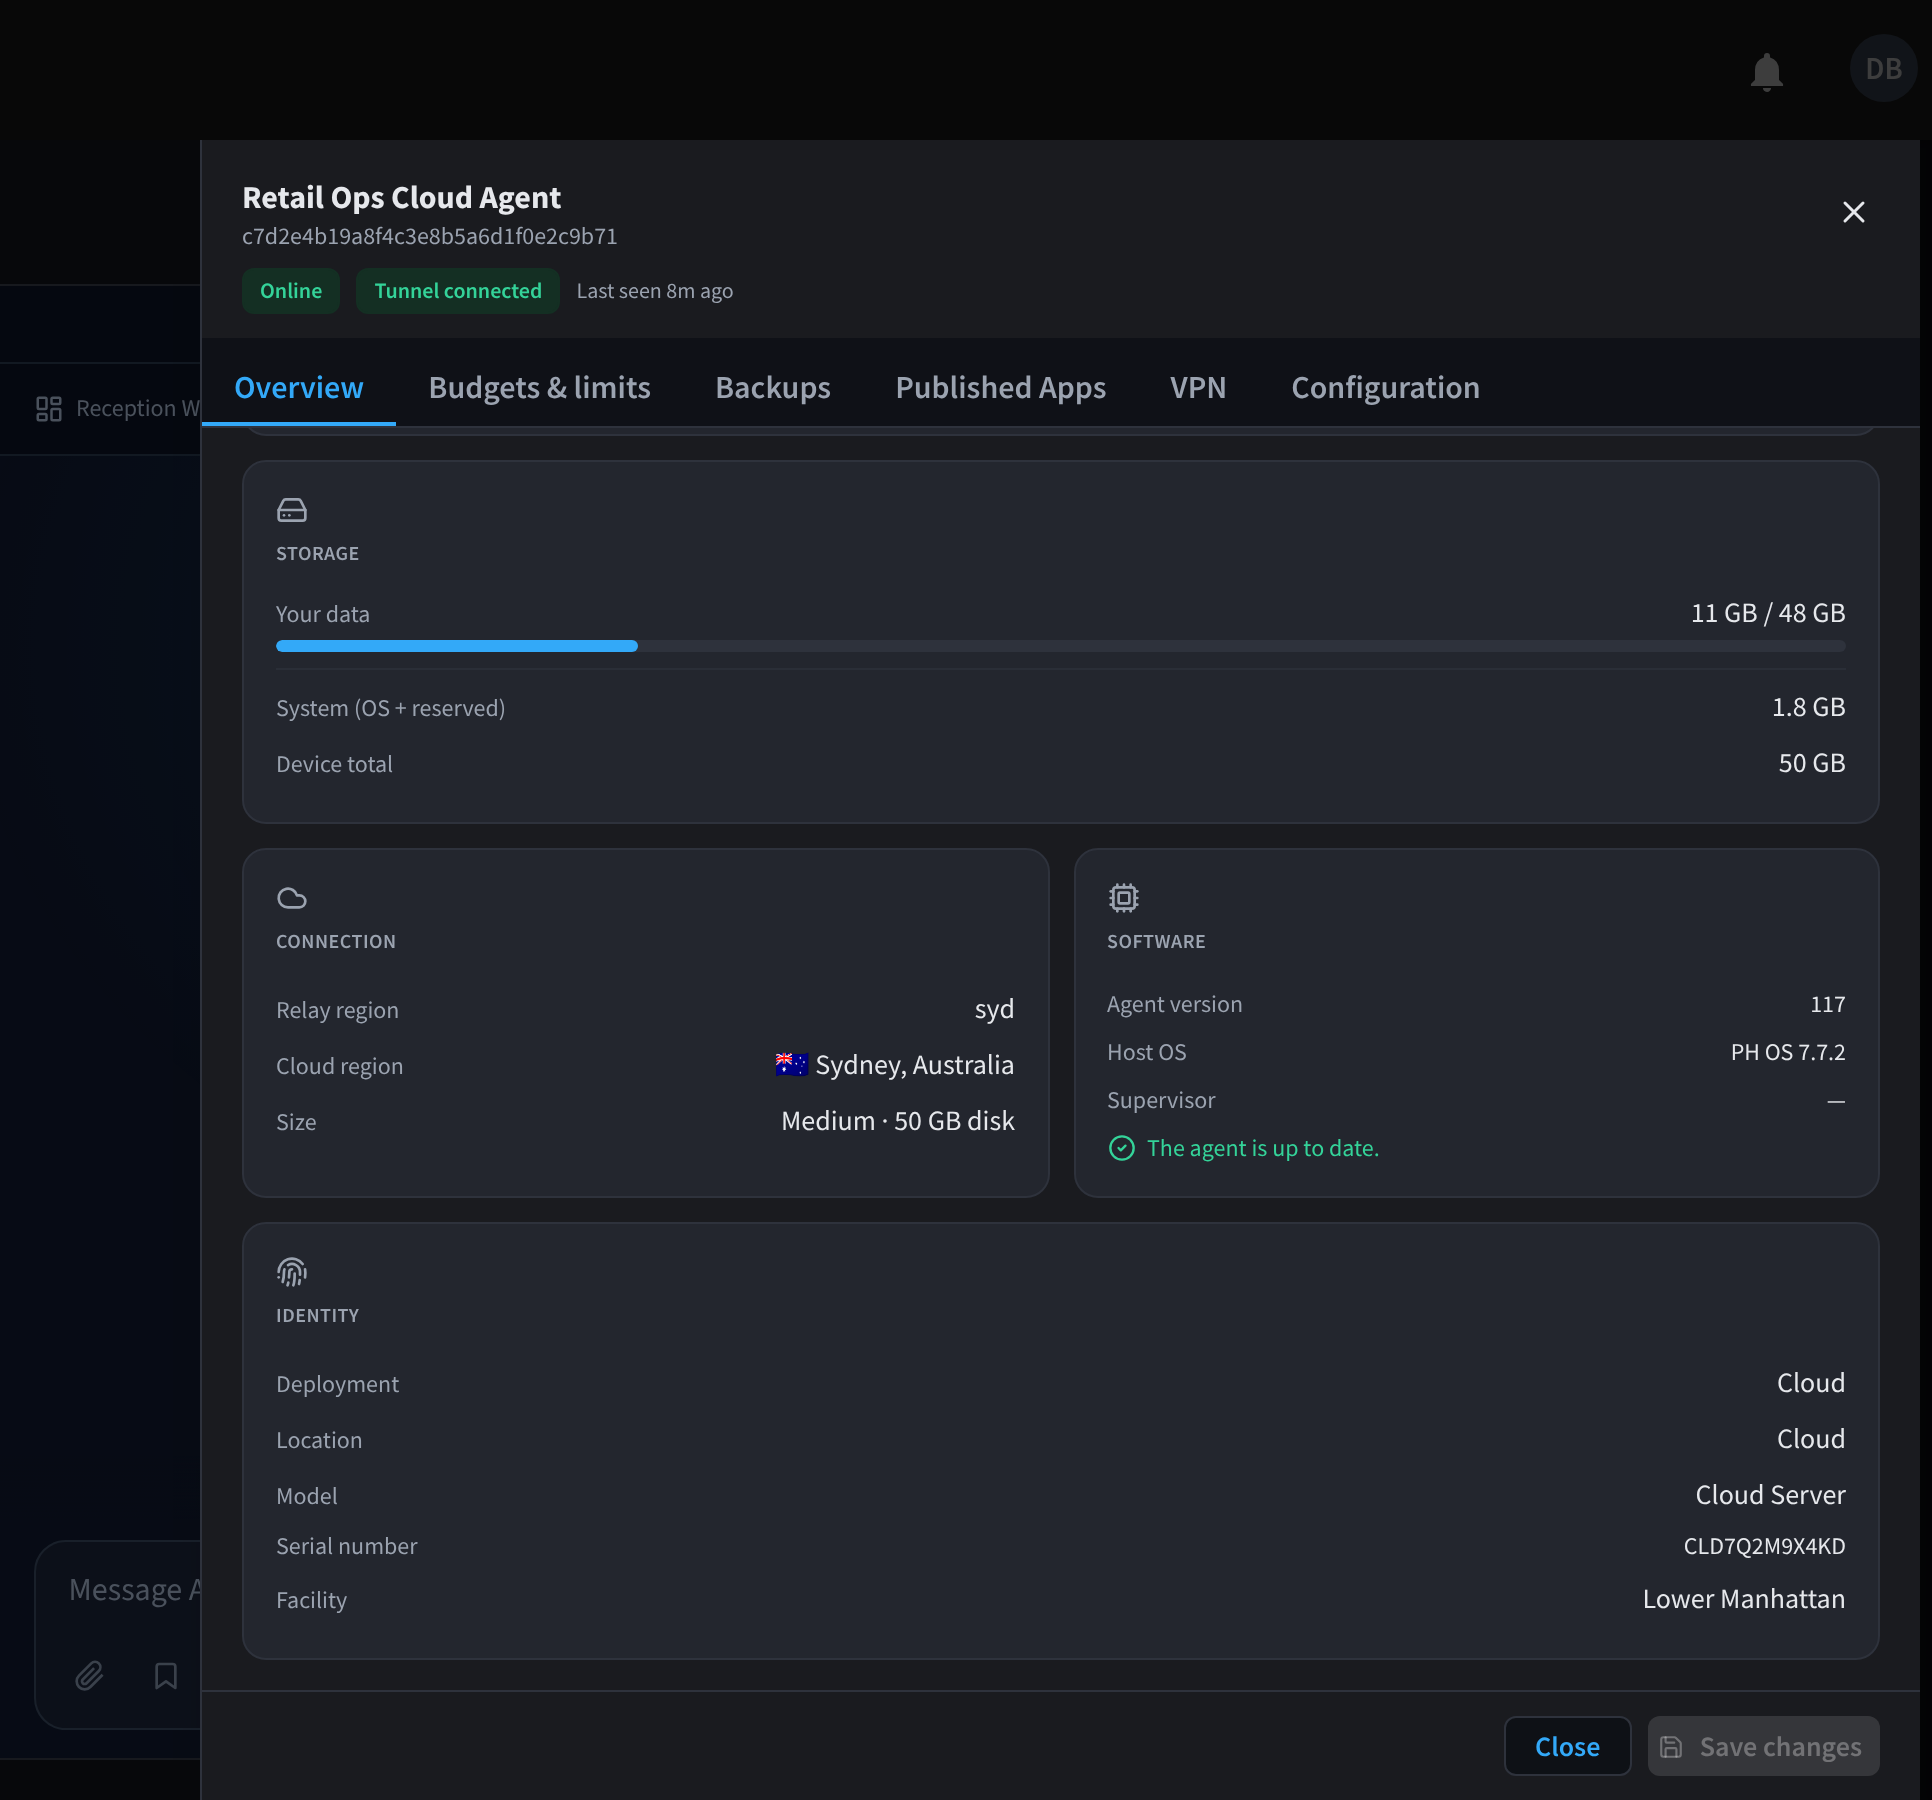
Task: Click the Connection cloud icon
Action: click(x=292, y=898)
